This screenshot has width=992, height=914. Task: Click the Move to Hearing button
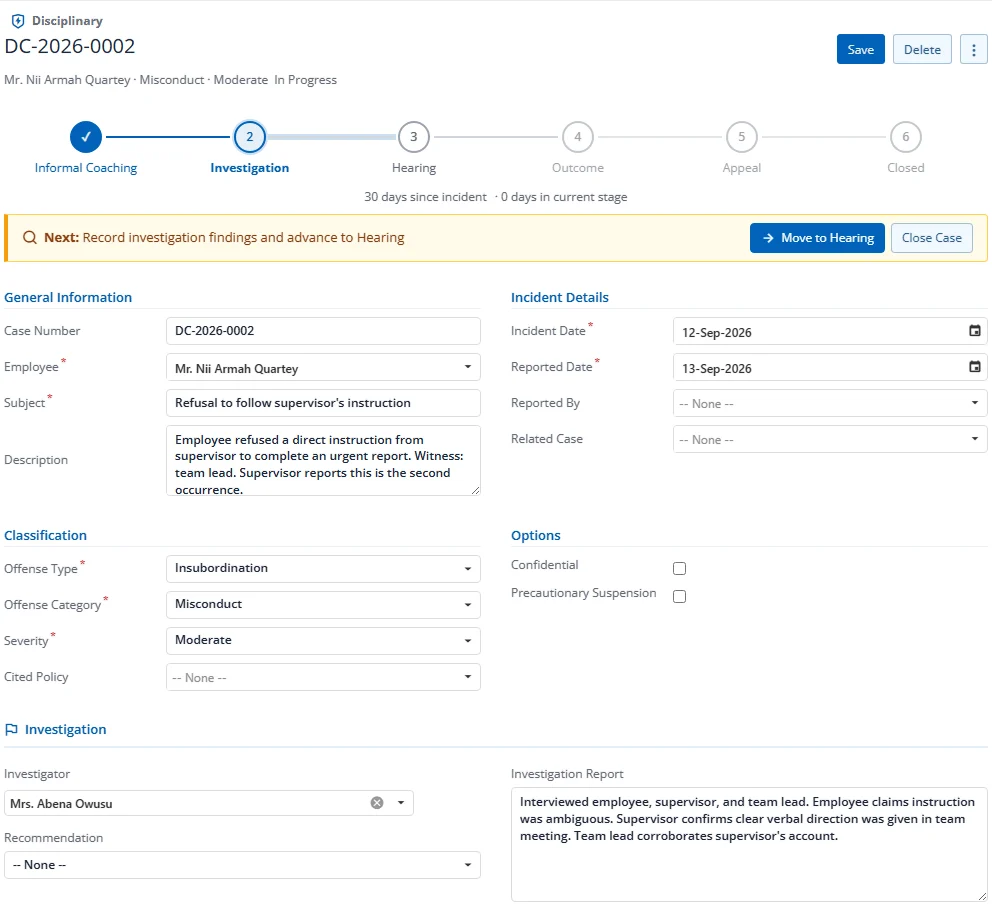point(817,238)
